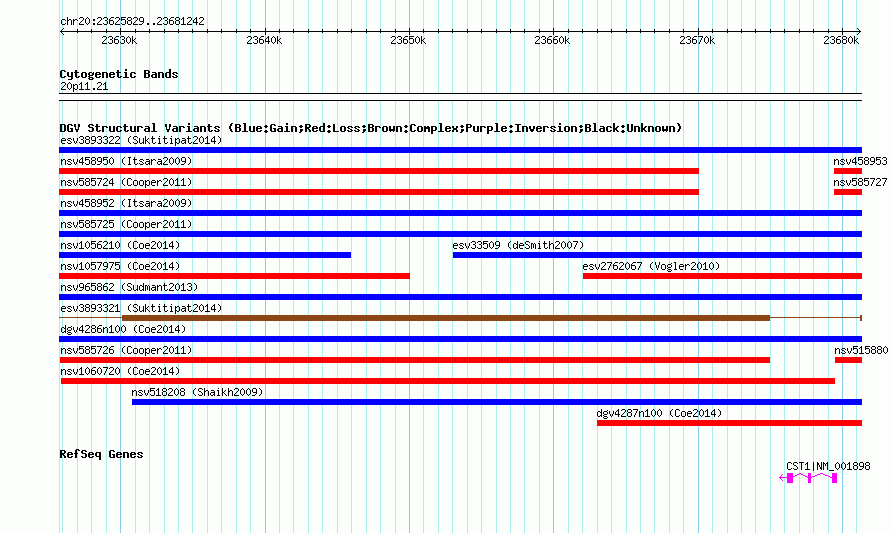Screen dimensions: 890x533
Task: Select the dgv4287n100 (Coe2014) red bar
Action: [x=729, y=423]
